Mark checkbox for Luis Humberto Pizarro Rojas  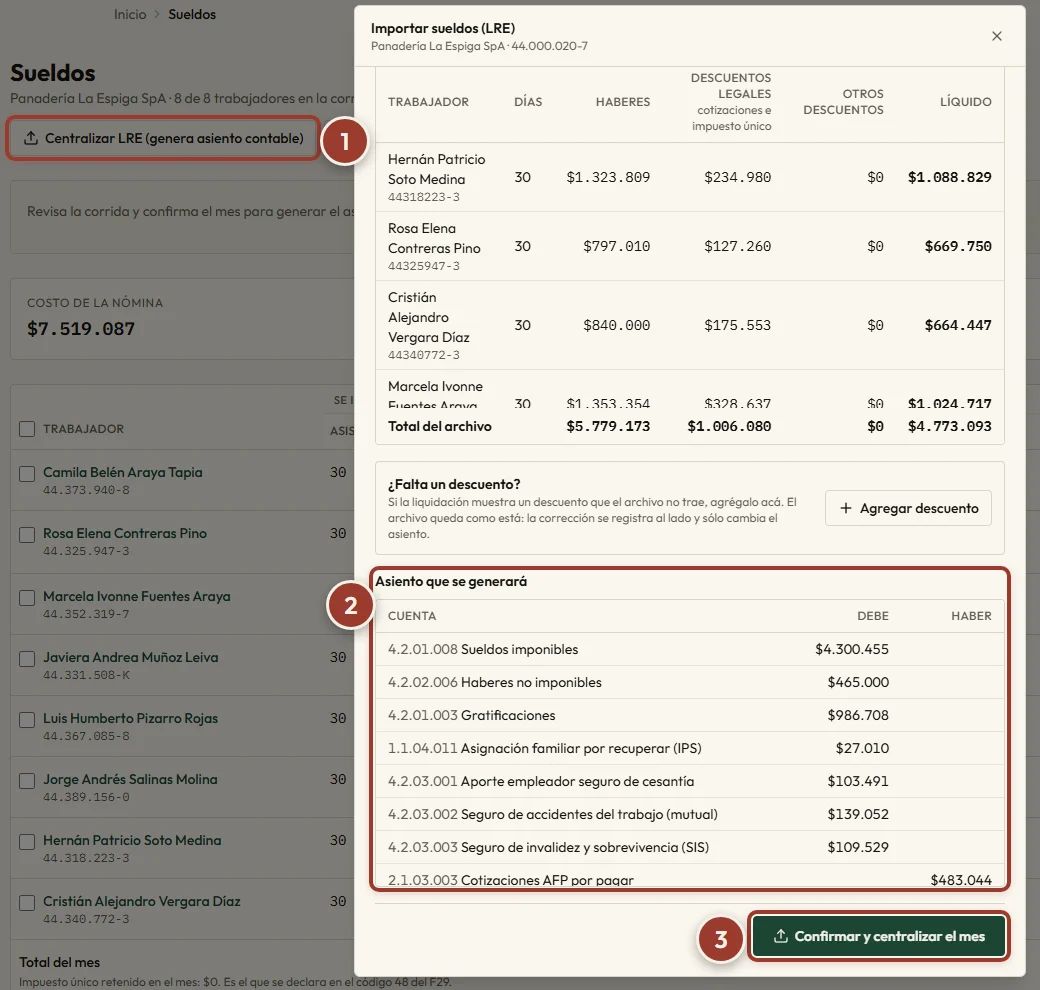pyautogui.click(x=27, y=719)
